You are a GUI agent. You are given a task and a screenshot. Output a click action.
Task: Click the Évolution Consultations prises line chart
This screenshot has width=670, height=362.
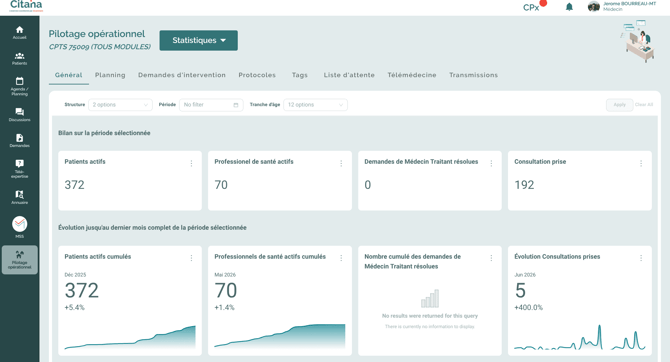click(580, 337)
